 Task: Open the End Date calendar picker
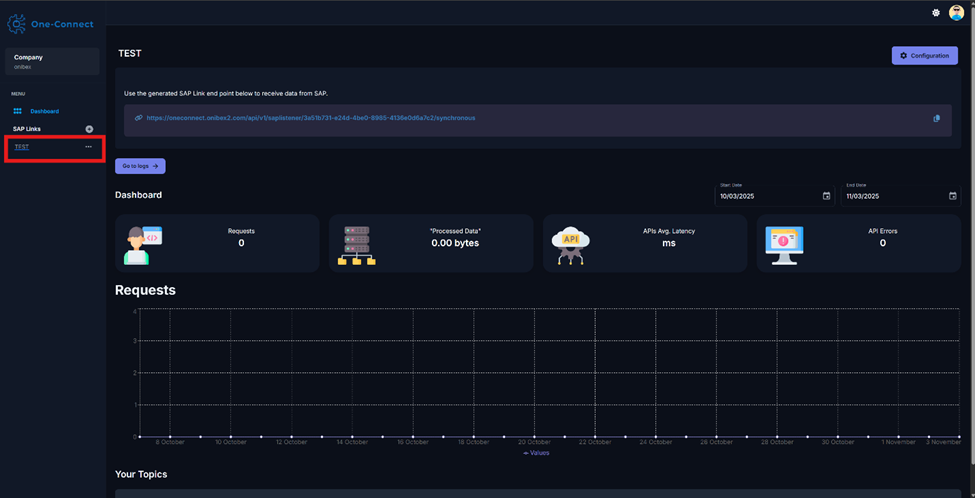[x=952, y=196]
